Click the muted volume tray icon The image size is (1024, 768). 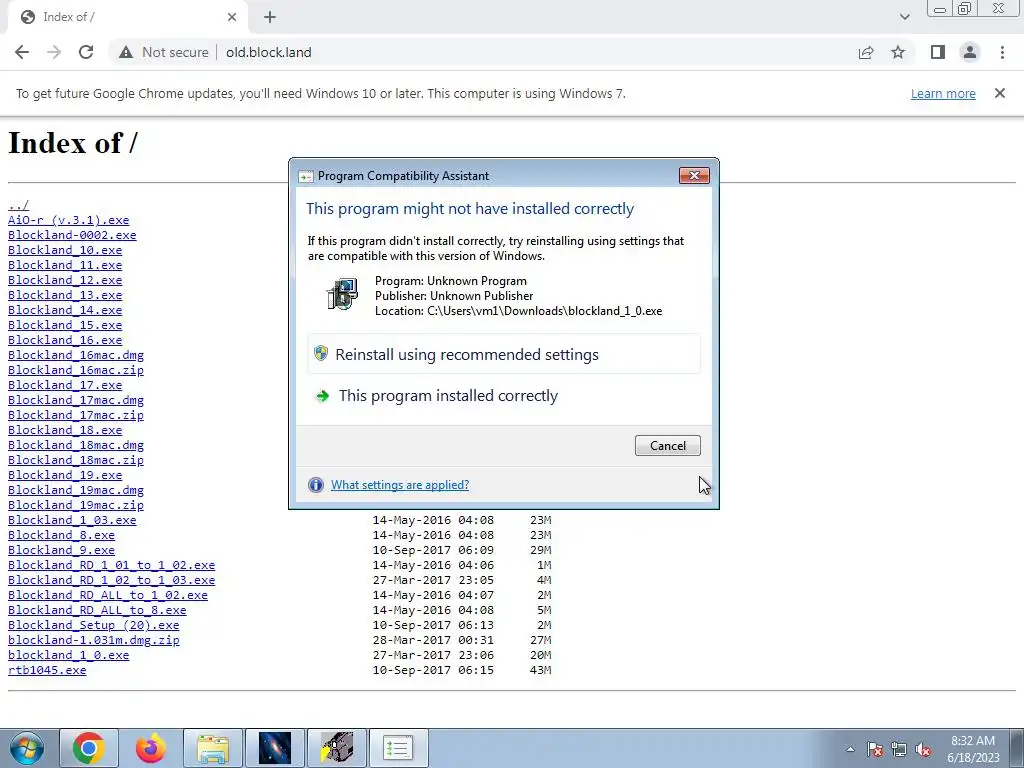[x=923, y=750]
